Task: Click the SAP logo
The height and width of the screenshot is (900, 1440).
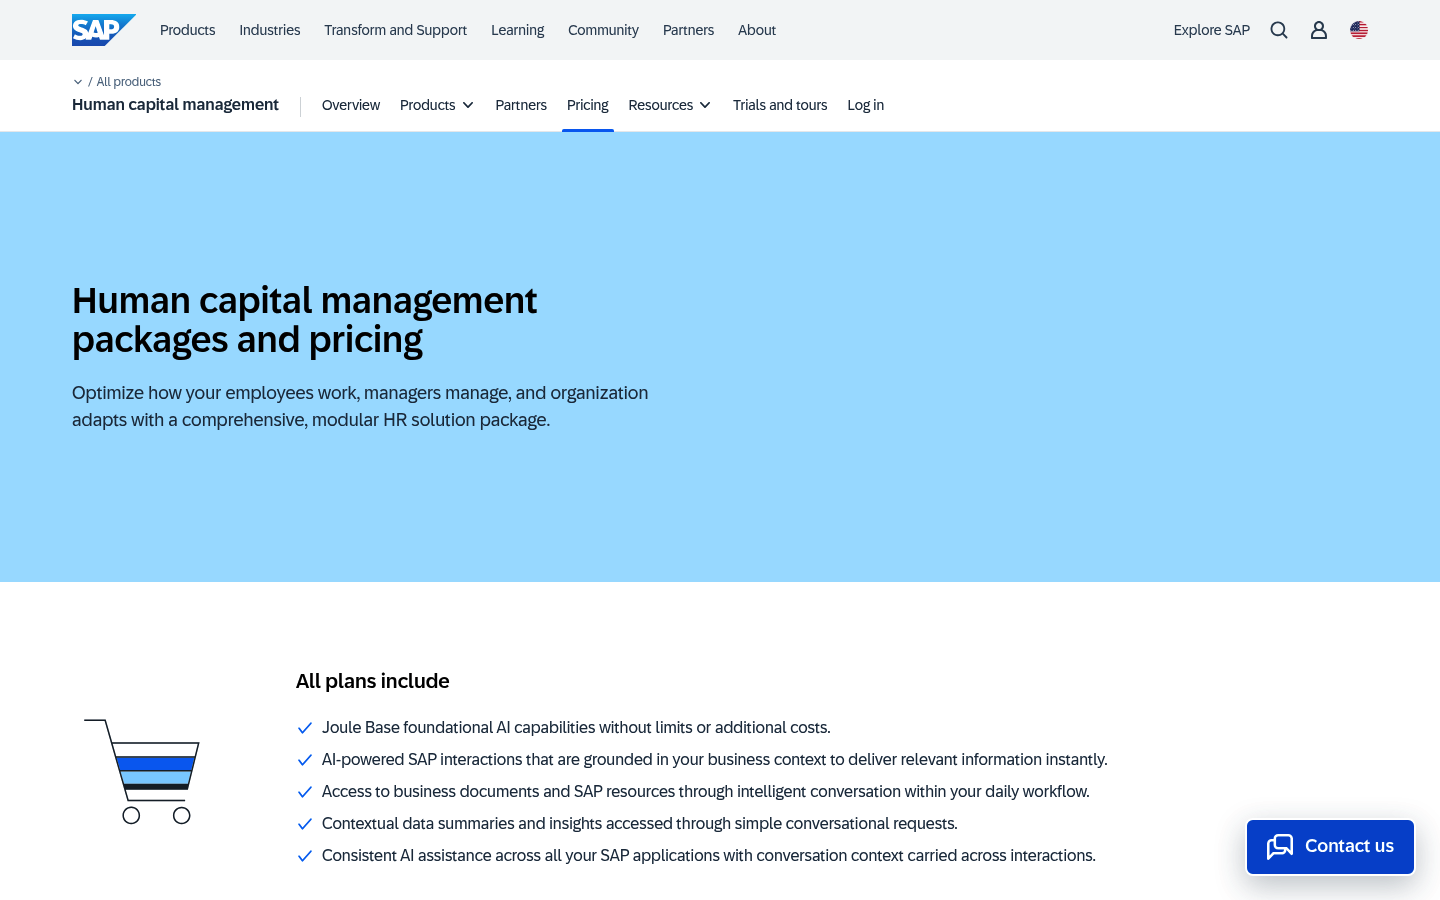Action: point(103,30)
